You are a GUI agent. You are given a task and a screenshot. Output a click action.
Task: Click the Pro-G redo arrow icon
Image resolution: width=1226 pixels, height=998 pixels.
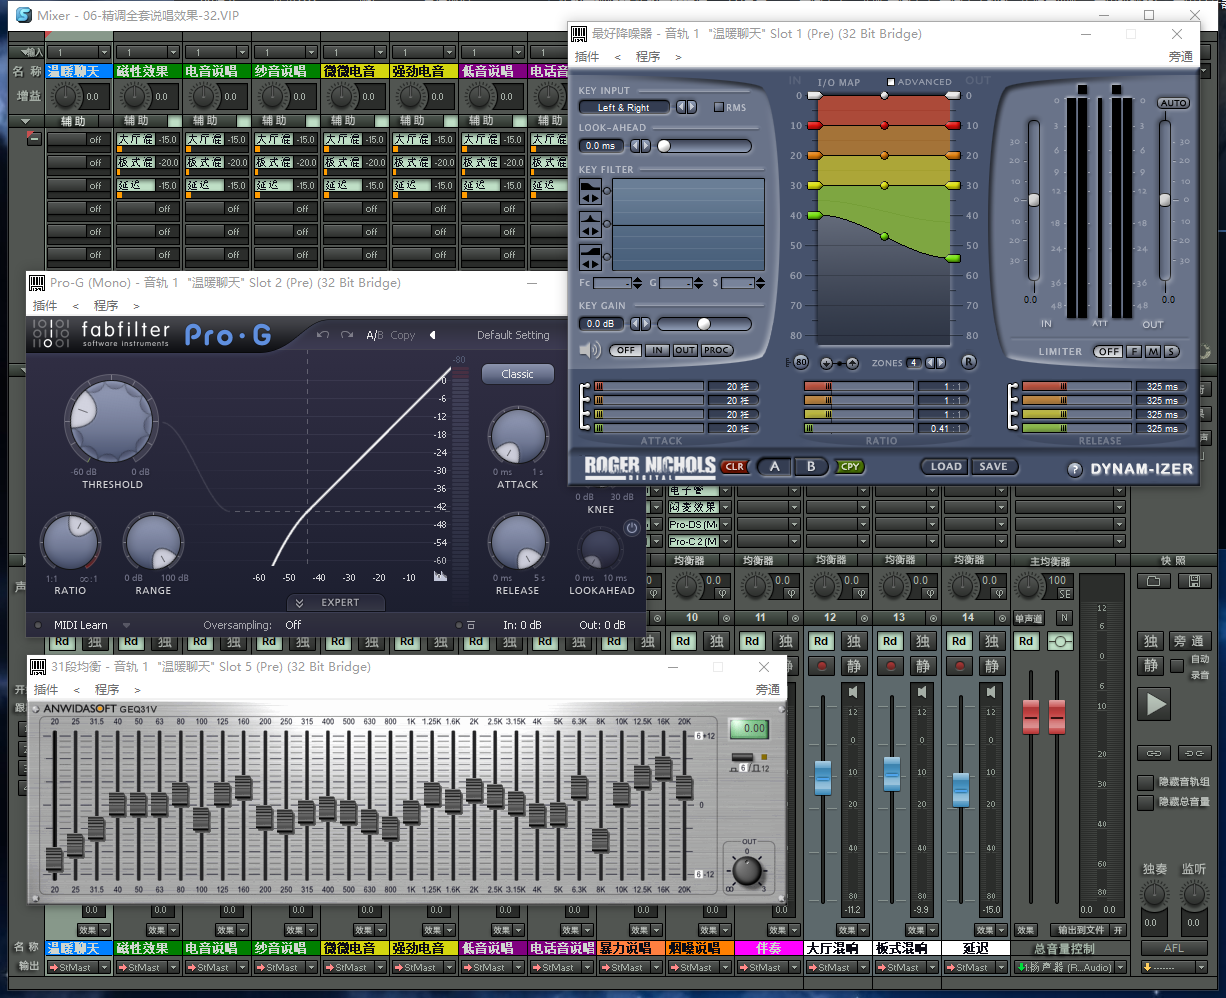click(x=347, y=335)
